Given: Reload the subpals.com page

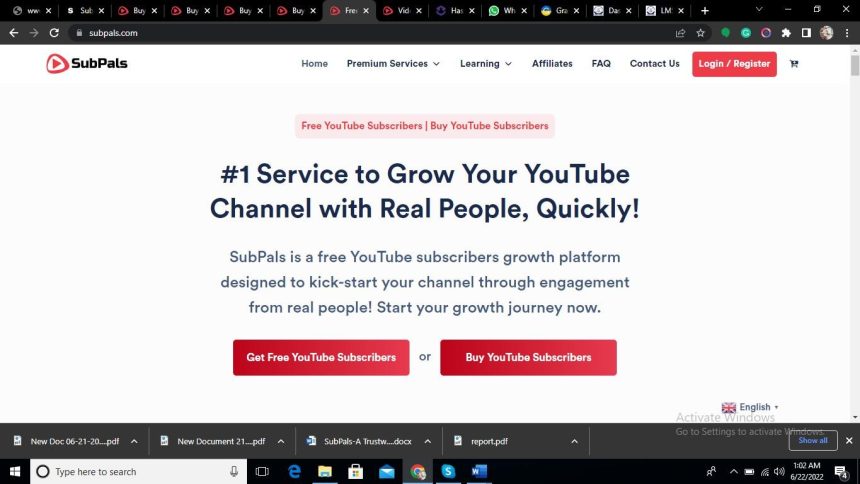Looking at the screenshot, I should pyautogui.click(x=54, y=33).
